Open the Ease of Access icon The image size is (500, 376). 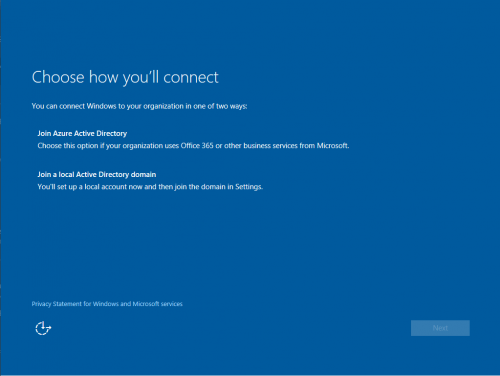point(43,328)
